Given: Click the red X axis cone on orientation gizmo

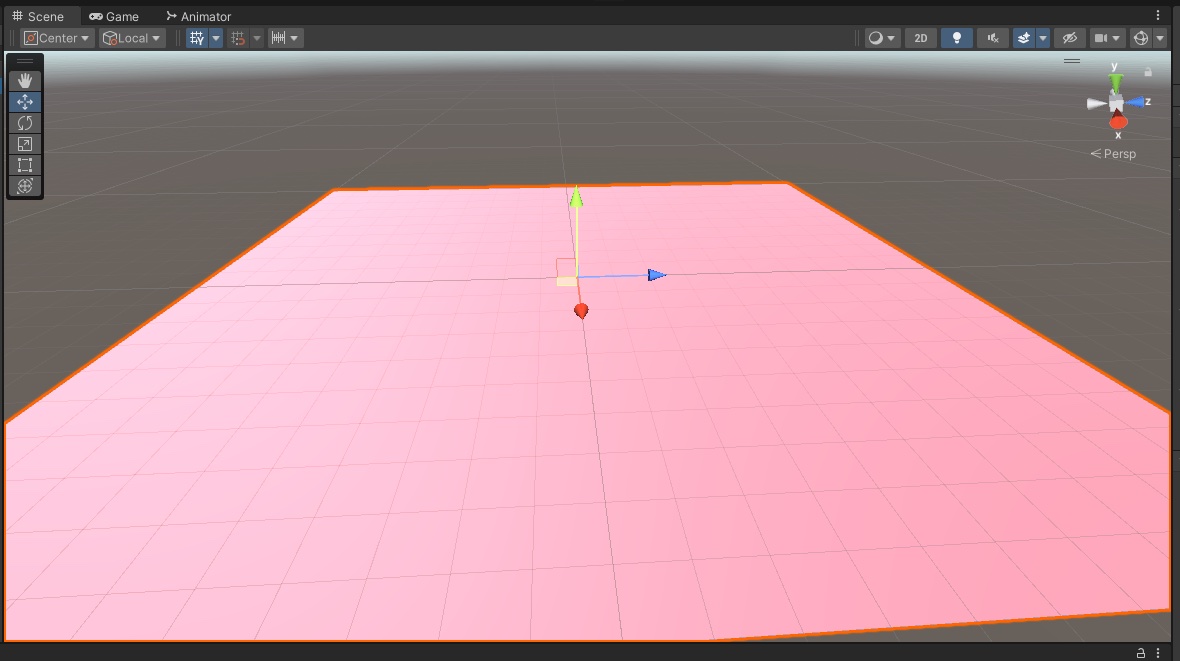Looking at the screenshot, I should [1118, 122].
